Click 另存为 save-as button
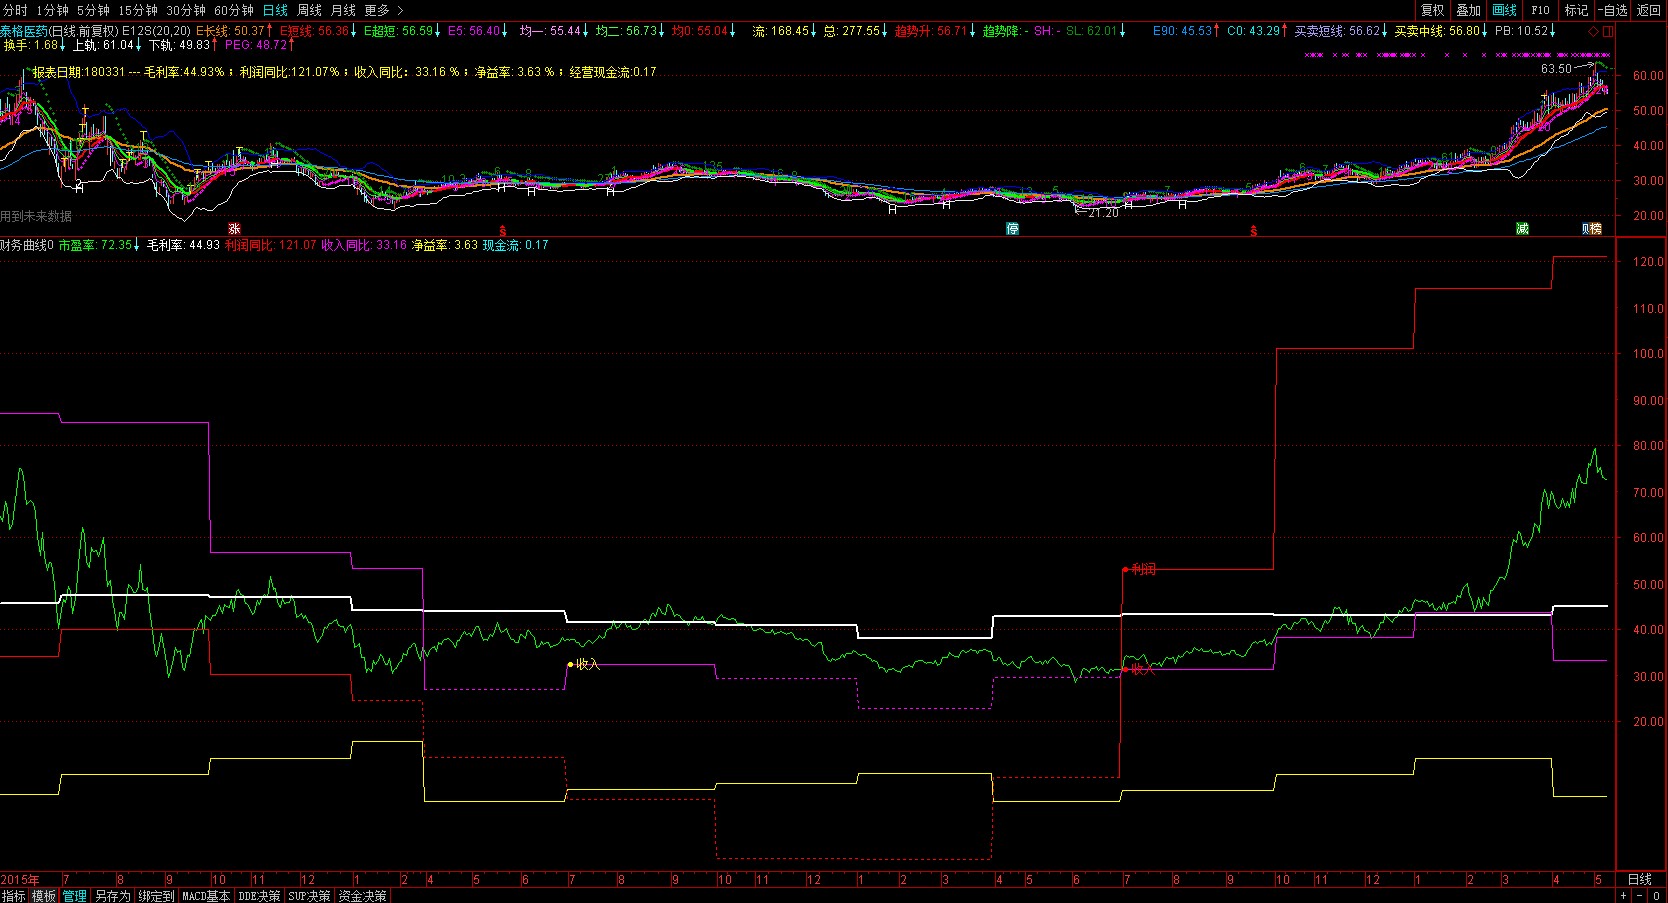 click(113, 896)
